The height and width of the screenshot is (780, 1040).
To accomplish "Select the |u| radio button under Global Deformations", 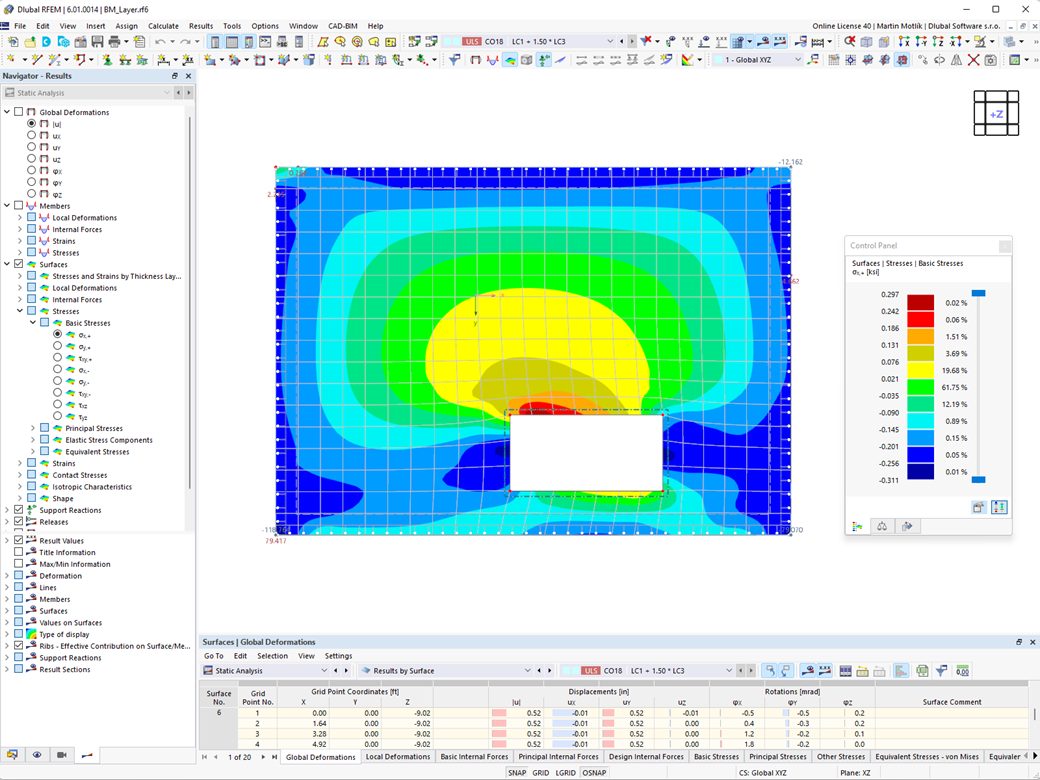I will 31,124.
